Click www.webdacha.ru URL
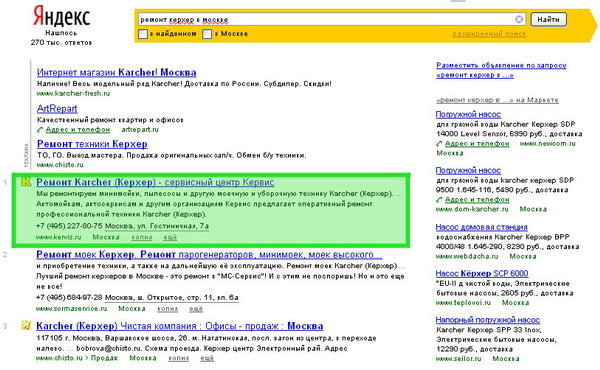The height and width of the screenshot is (370, 600). [x=467, y=256]
